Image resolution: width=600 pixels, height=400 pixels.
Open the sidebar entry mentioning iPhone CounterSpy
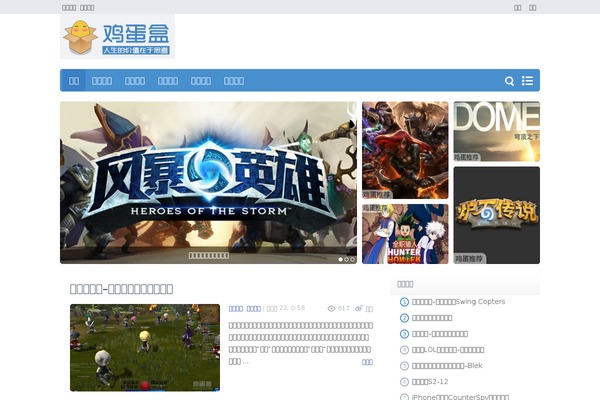point(460,397)
